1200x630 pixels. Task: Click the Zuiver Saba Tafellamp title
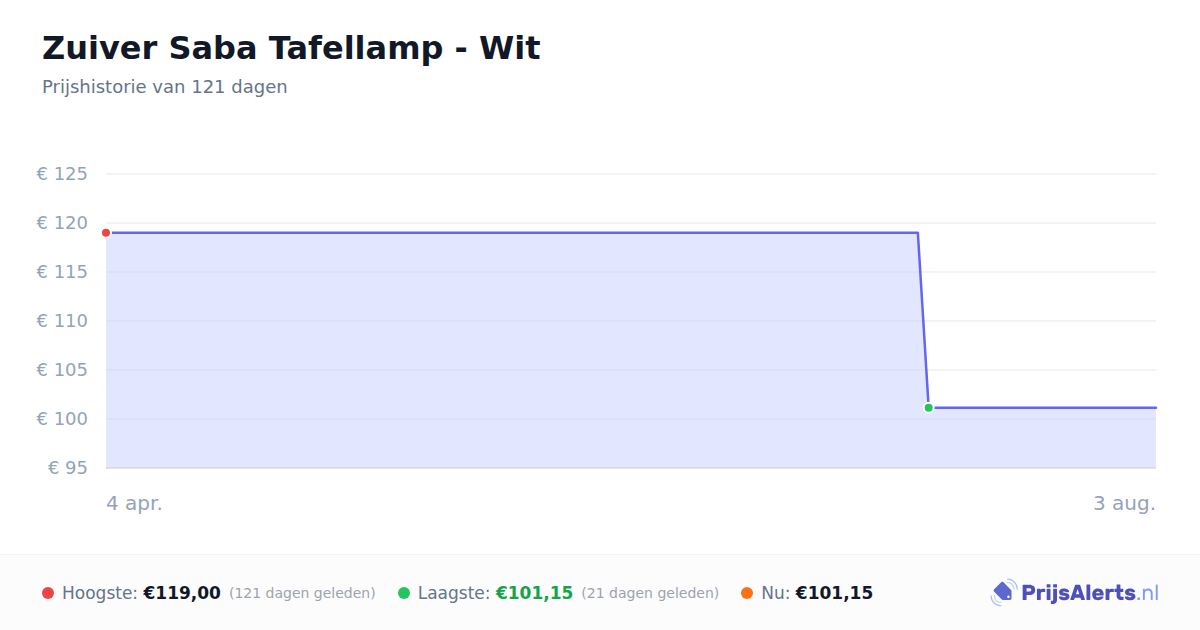pos(291,48)
